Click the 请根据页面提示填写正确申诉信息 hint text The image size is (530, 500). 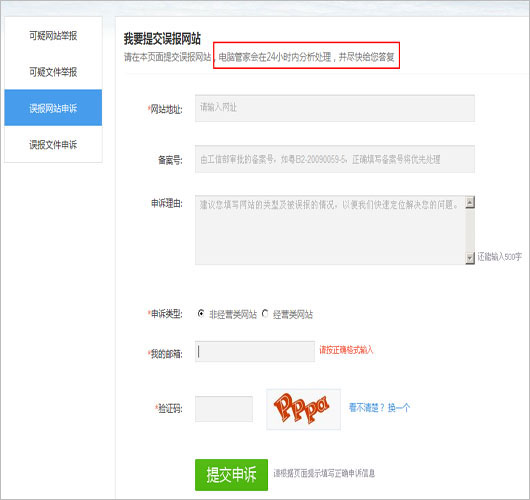pos(324,473)
